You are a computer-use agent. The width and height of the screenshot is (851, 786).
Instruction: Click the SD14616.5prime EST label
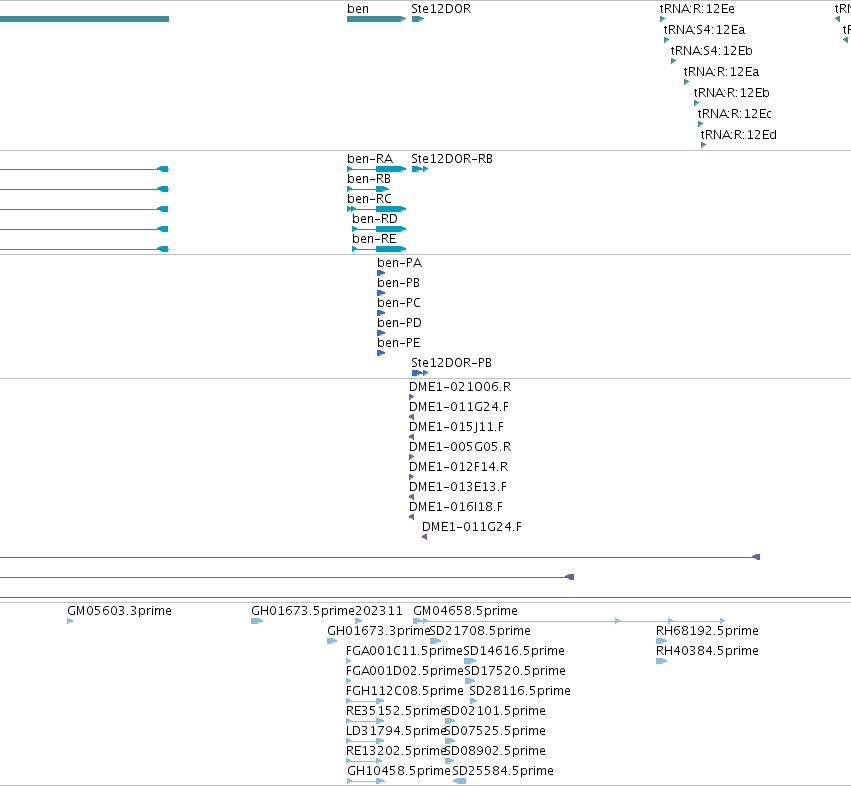point(514,651)
